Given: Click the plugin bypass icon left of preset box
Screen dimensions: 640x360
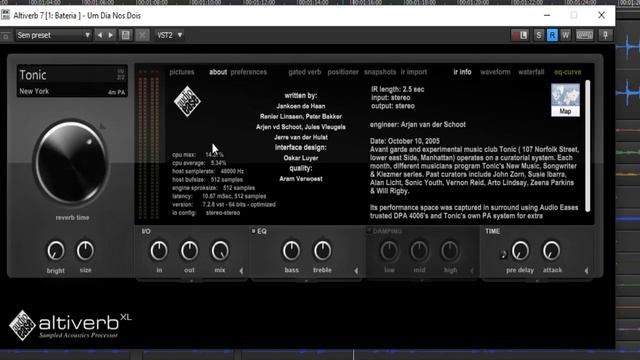Looking at the screenshot, I should tap(6, 36).
